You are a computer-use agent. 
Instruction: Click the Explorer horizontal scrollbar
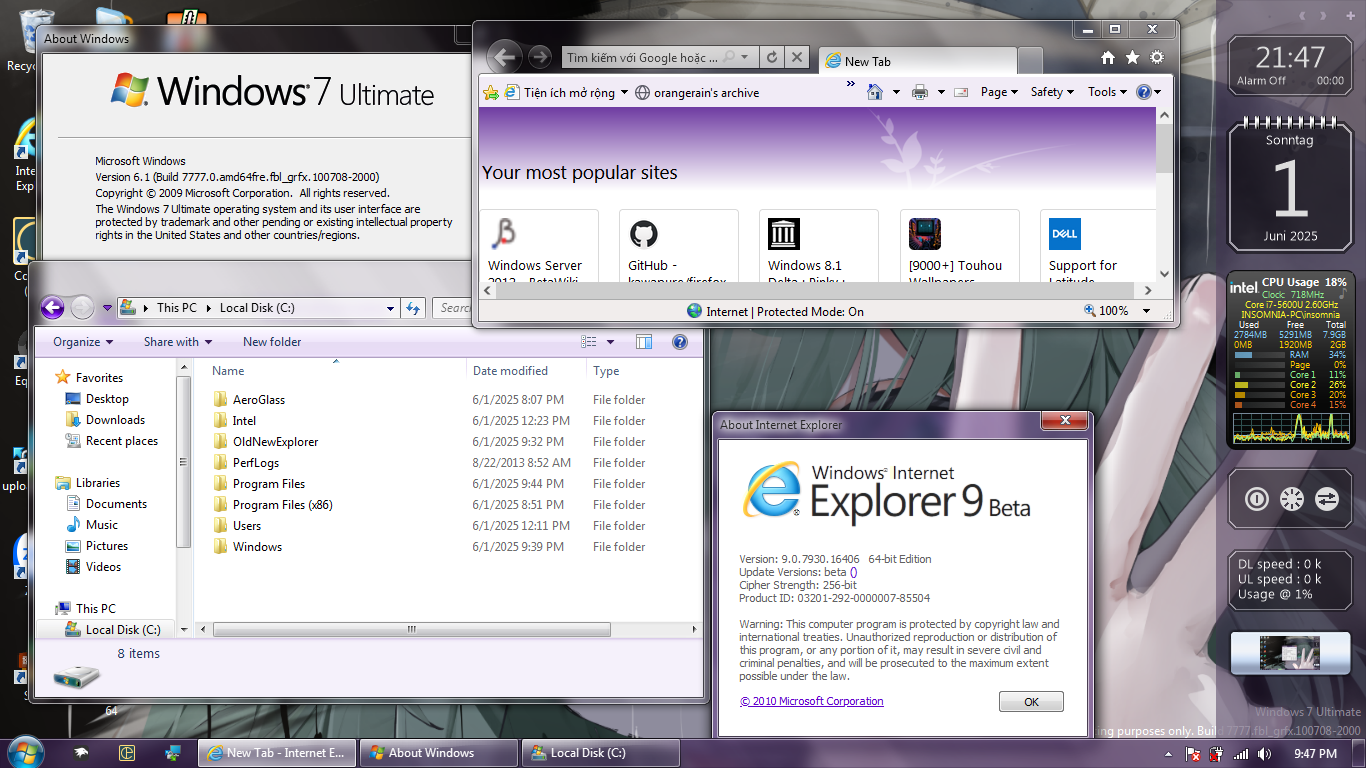[x=411, y=629]
